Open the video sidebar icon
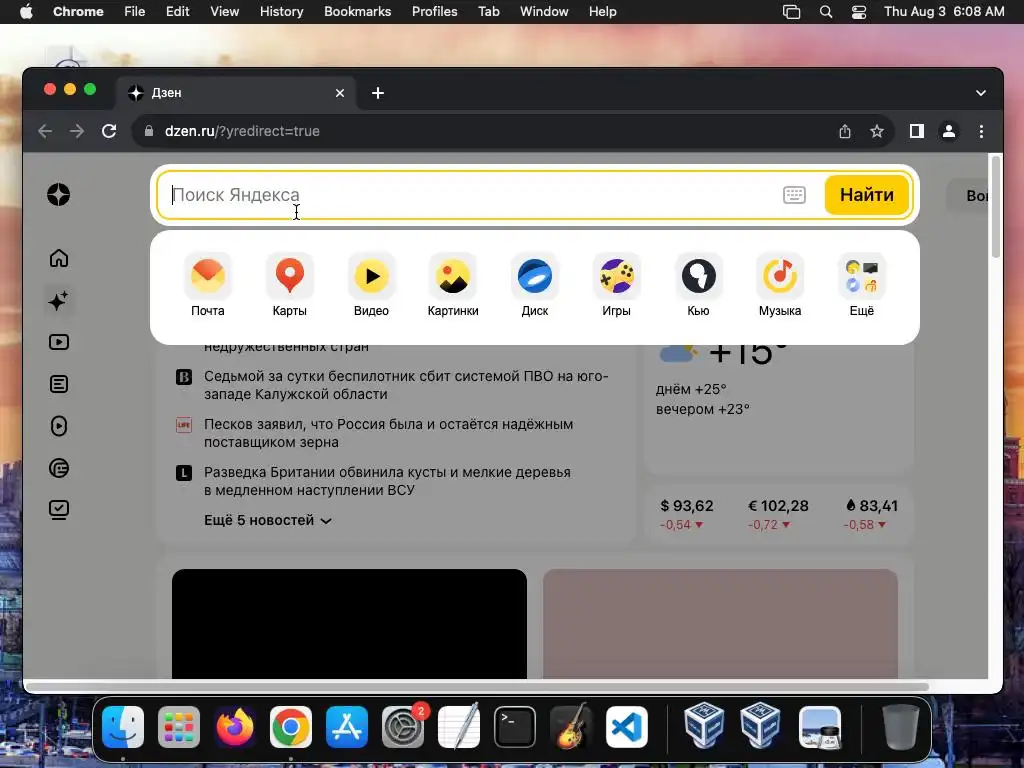Image resolution: width=1024 pixels, height=768 pixels. [x=59, y=342]
